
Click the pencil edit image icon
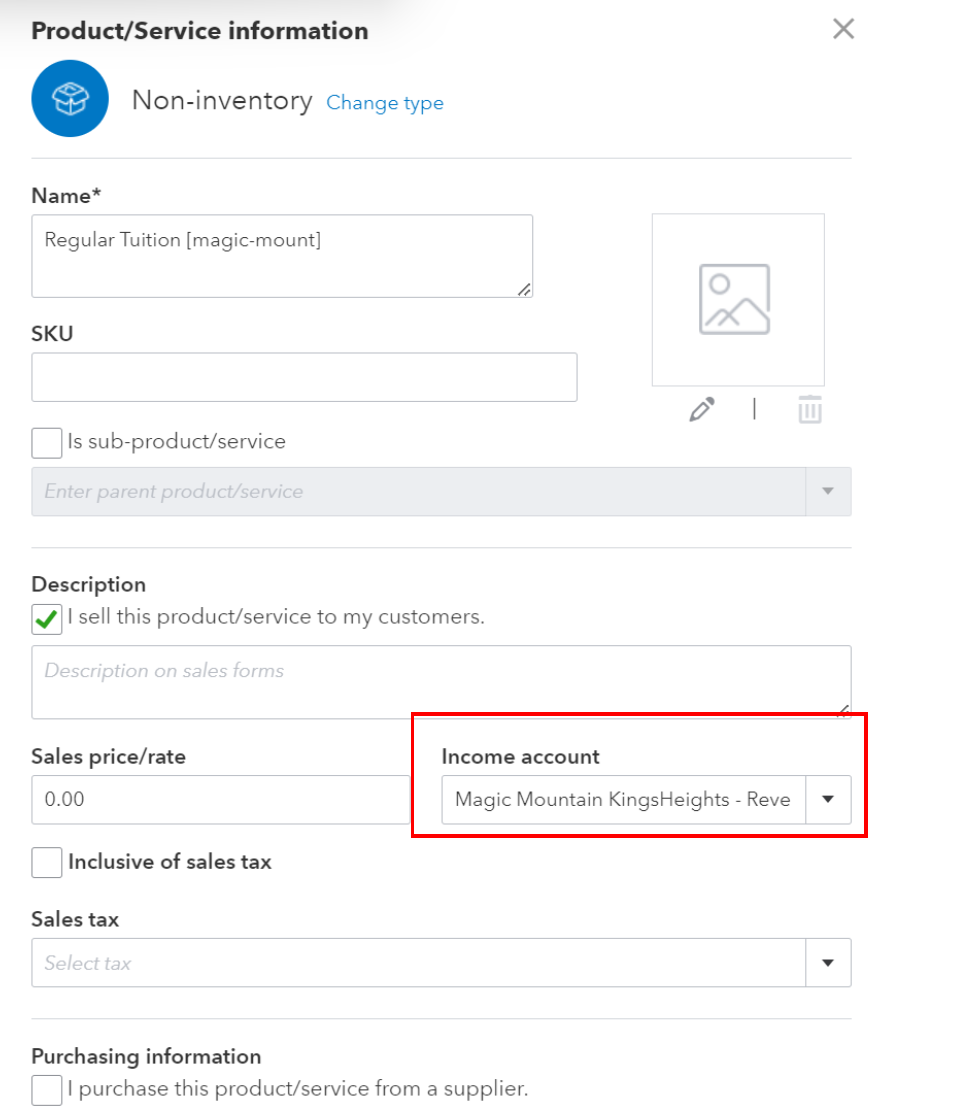pos(701,409)
